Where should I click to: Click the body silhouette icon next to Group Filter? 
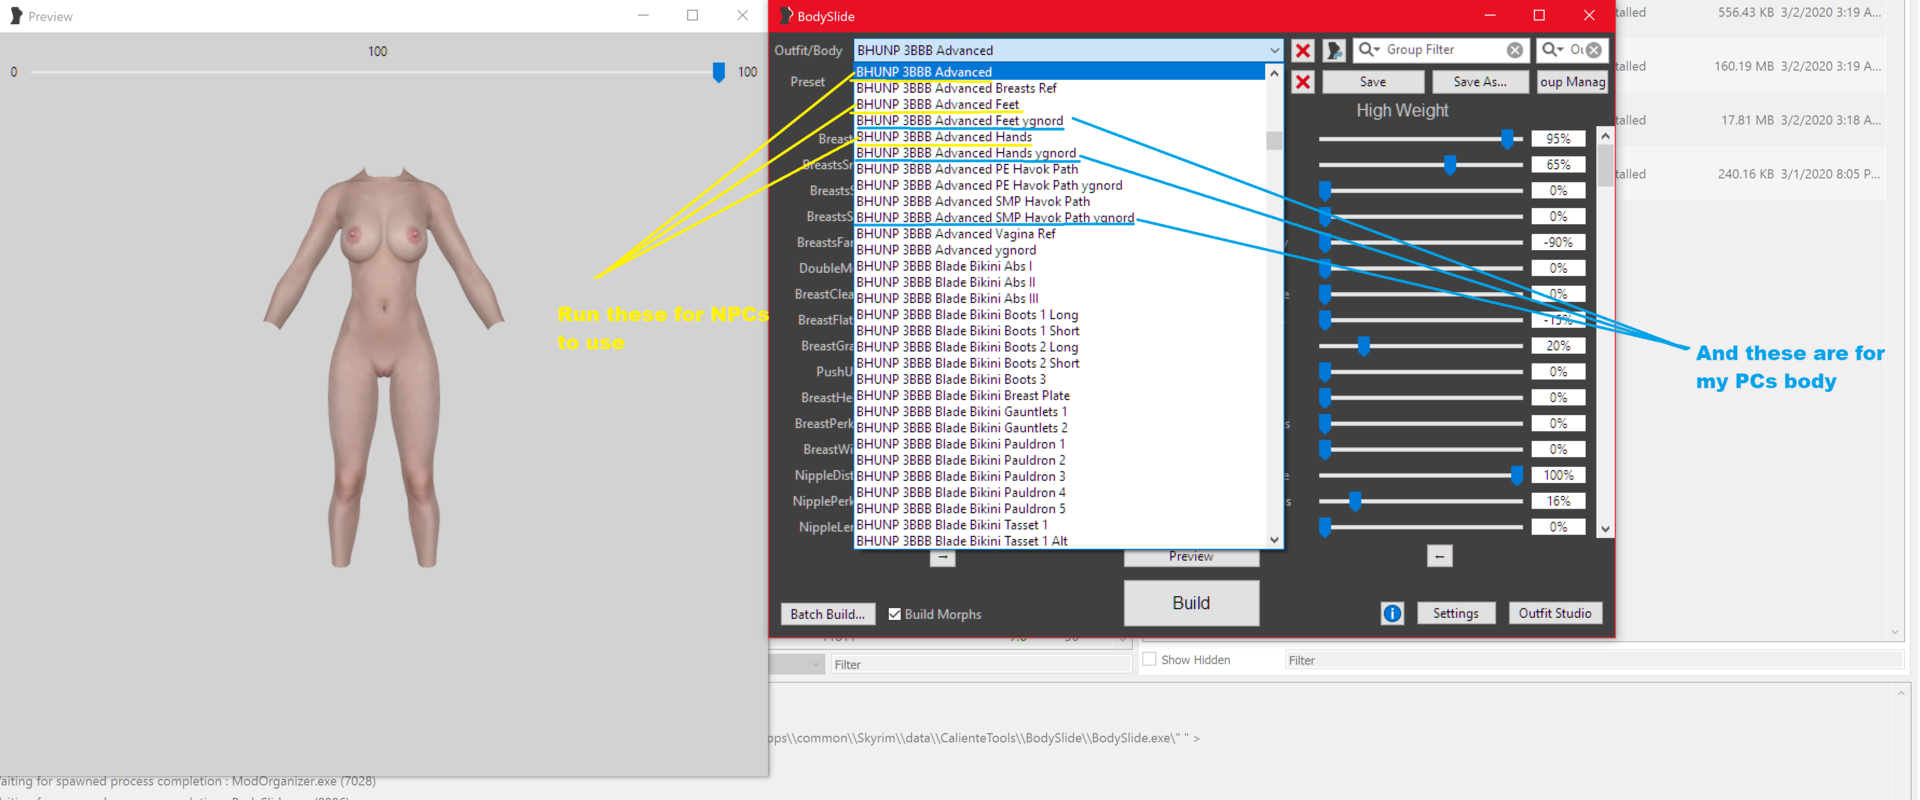tap(1334, 50)
